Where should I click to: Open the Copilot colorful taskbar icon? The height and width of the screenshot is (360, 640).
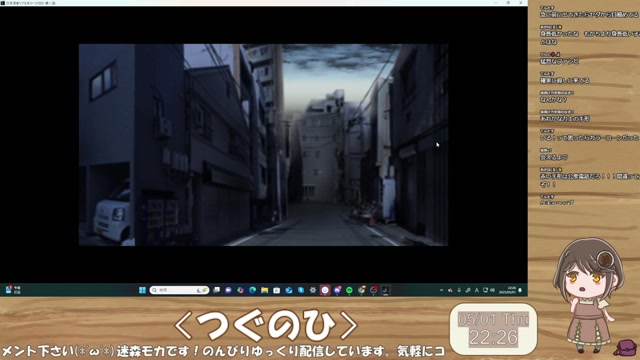pyautogui.click(x=240, y=290)
